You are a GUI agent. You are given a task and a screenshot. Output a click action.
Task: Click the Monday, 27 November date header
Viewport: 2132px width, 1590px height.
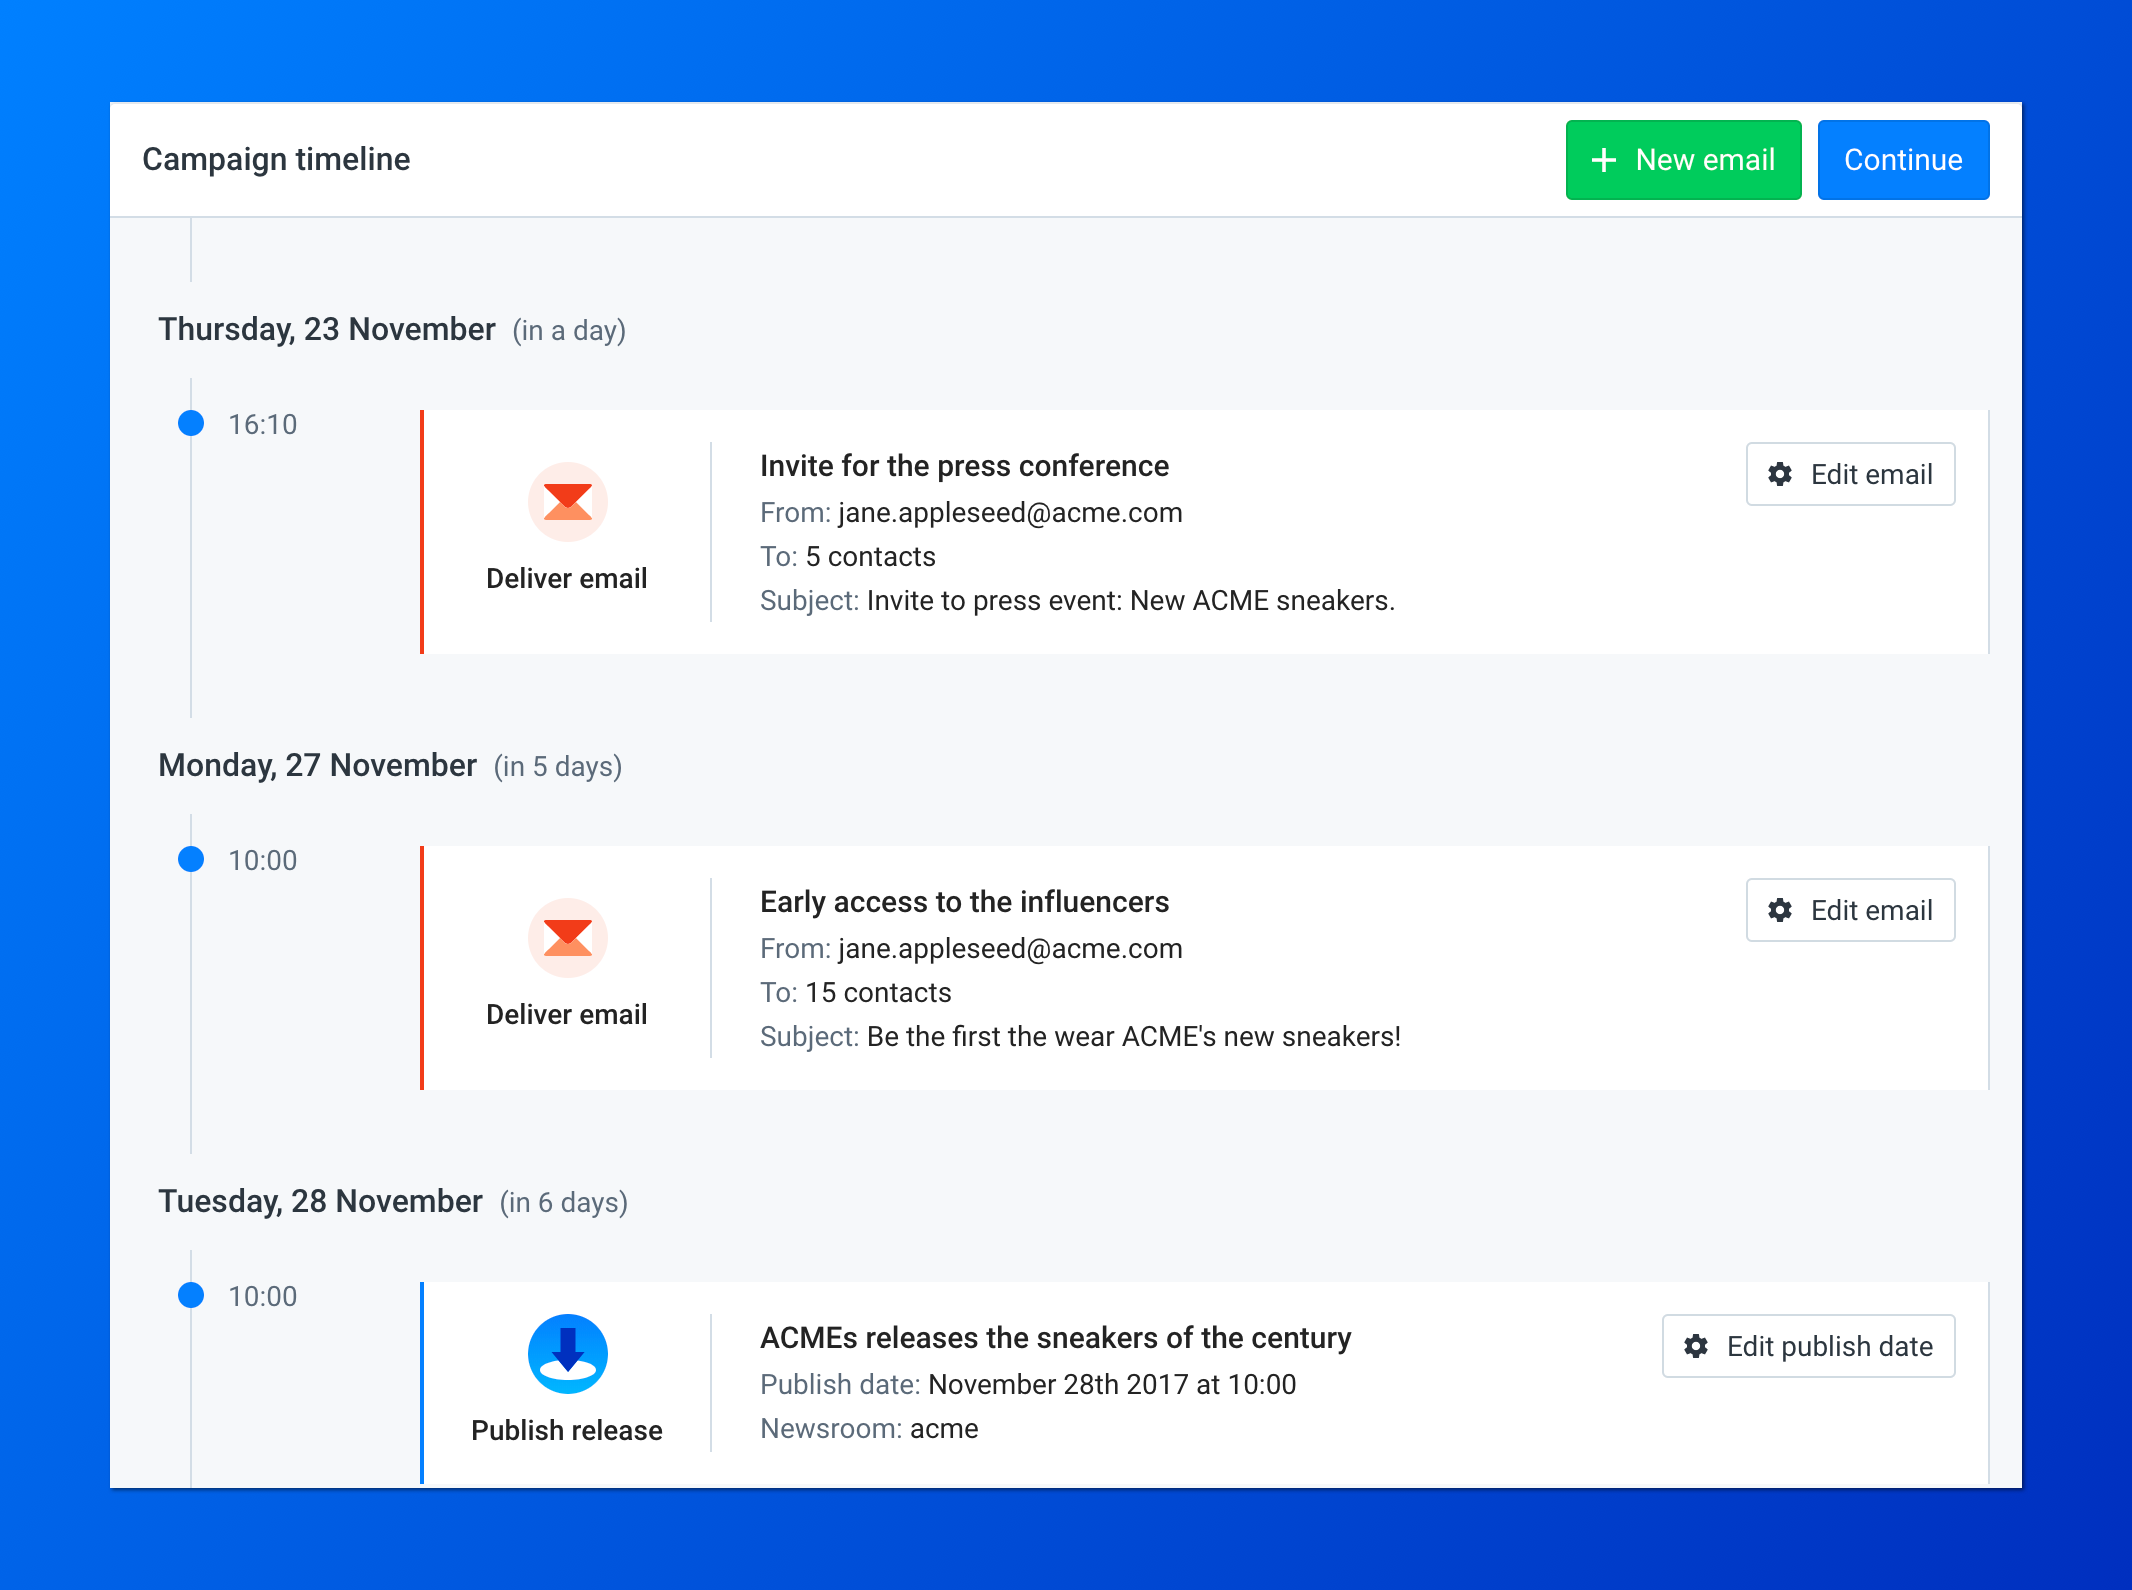point(318,765)
